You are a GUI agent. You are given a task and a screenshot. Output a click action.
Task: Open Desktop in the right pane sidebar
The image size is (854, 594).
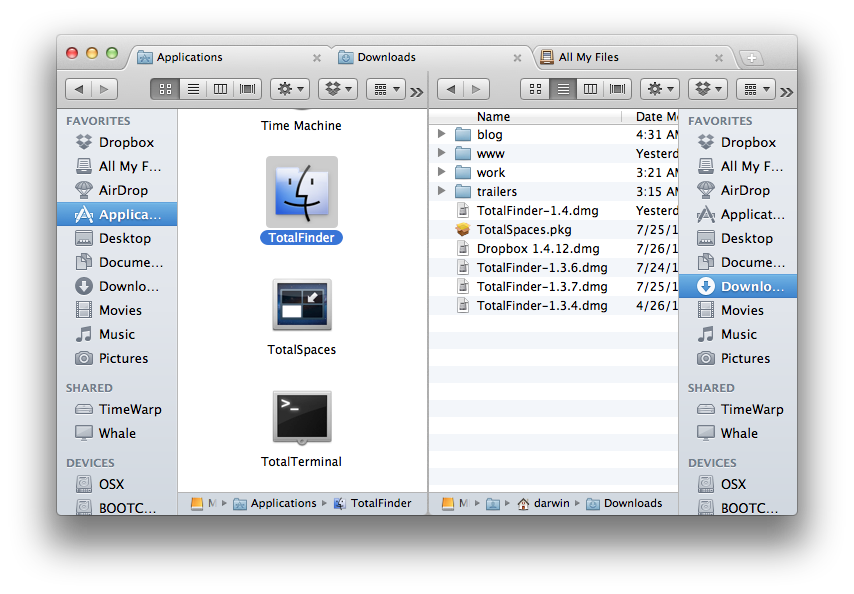738,238
